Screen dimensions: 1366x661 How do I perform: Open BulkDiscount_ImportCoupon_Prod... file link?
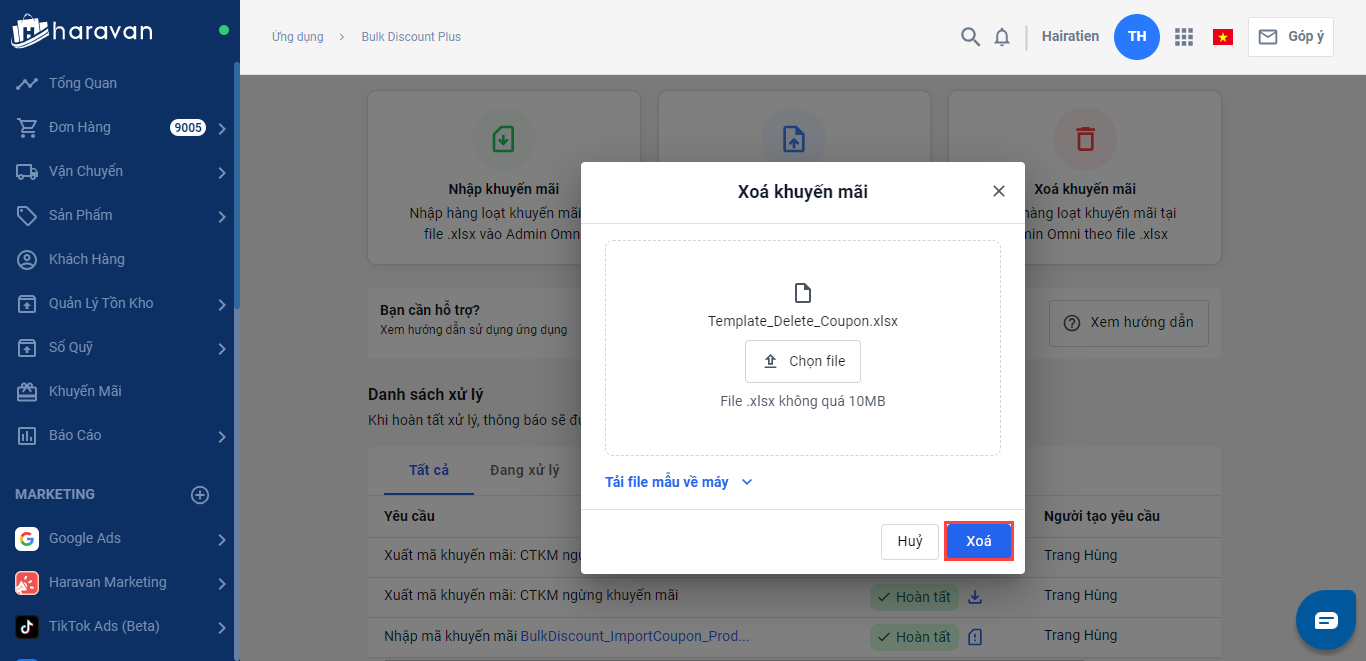click(635, 636)
